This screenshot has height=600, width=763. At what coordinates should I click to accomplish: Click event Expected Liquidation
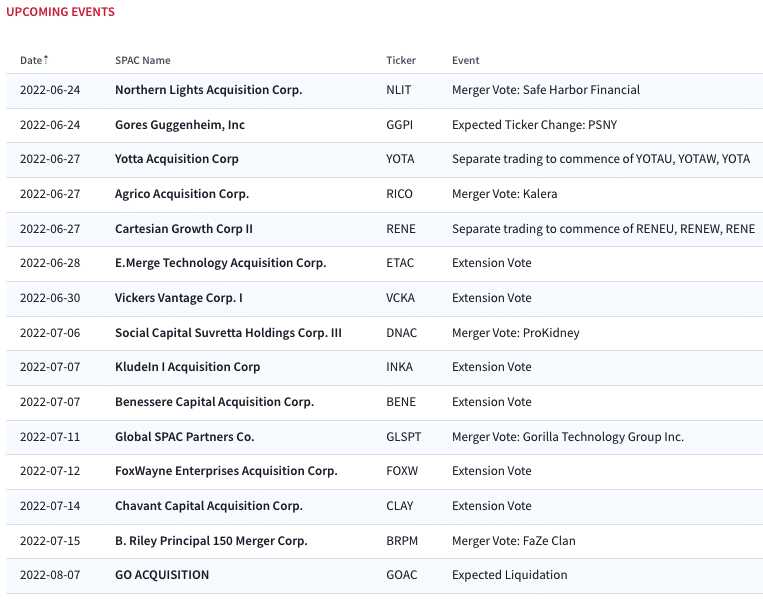[509, 575]
